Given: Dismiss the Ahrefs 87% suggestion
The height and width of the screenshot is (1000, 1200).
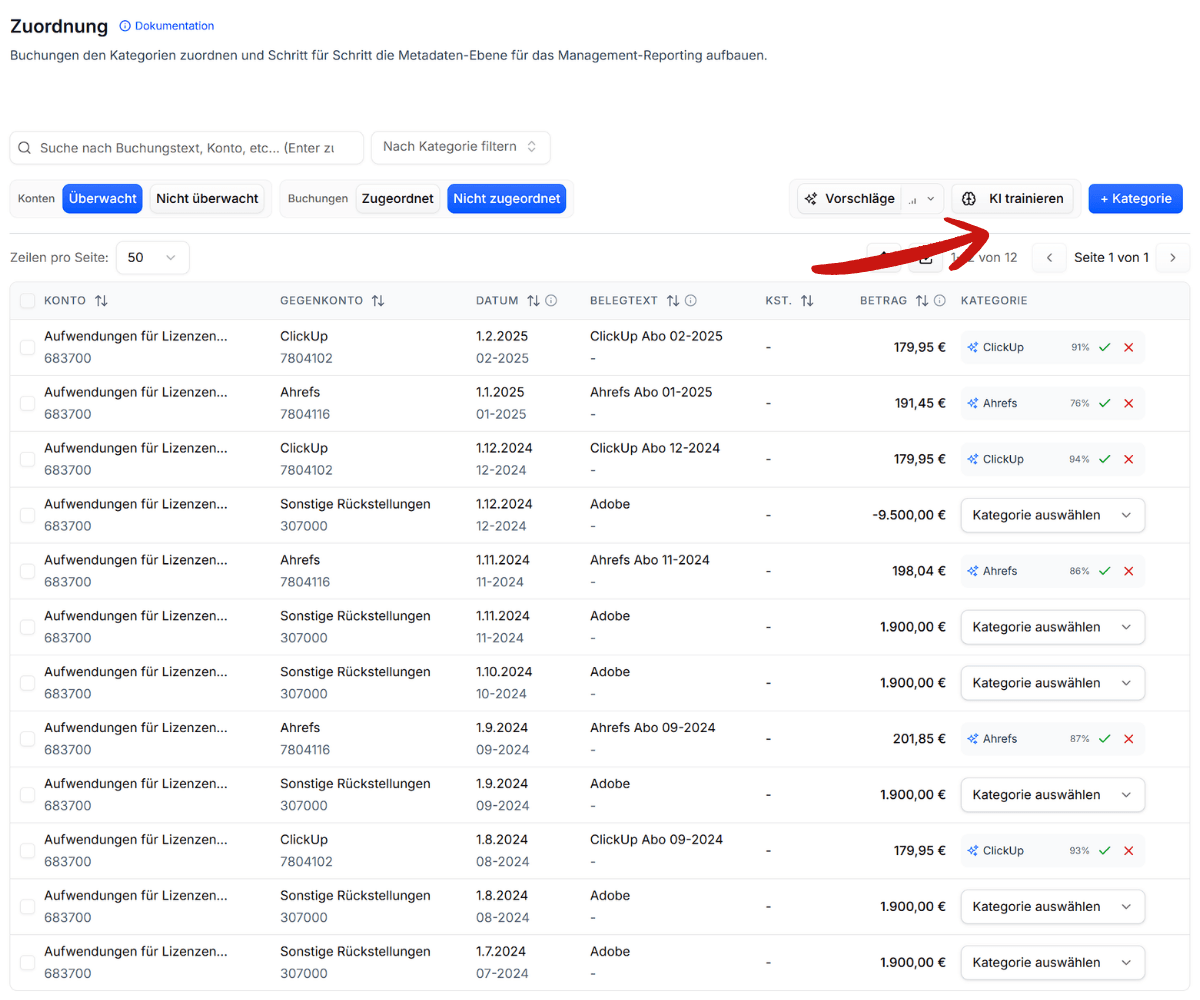Looking at the screenshot, I should pos(1129,739).
